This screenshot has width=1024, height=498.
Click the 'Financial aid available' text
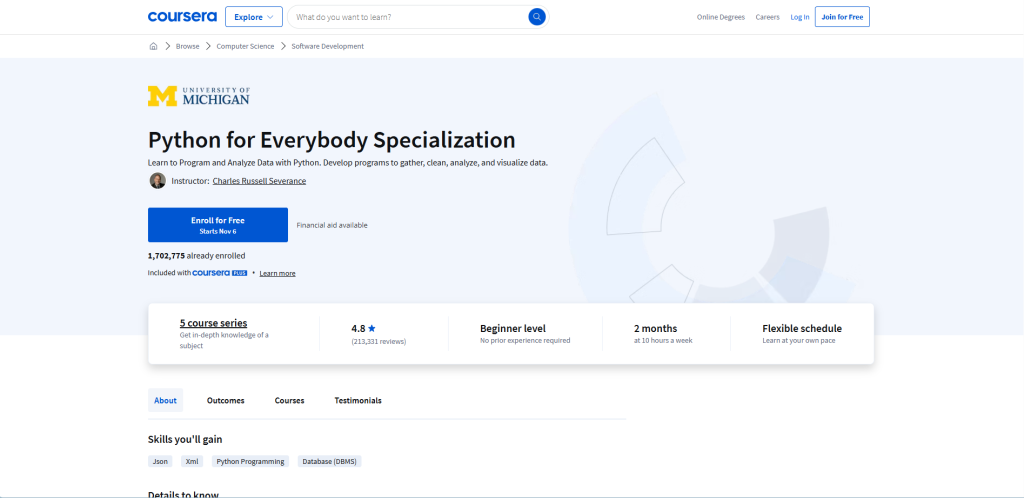[332, 225]
